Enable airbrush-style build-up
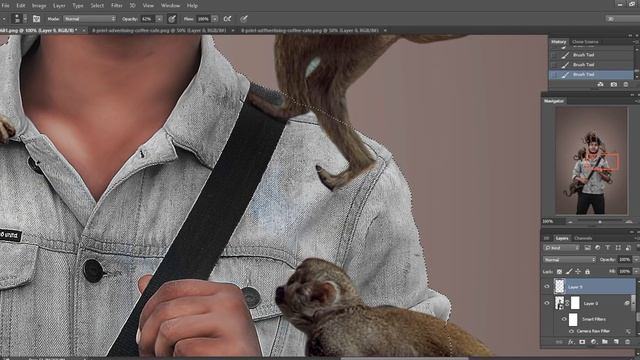640x360 pixels. 228,19
